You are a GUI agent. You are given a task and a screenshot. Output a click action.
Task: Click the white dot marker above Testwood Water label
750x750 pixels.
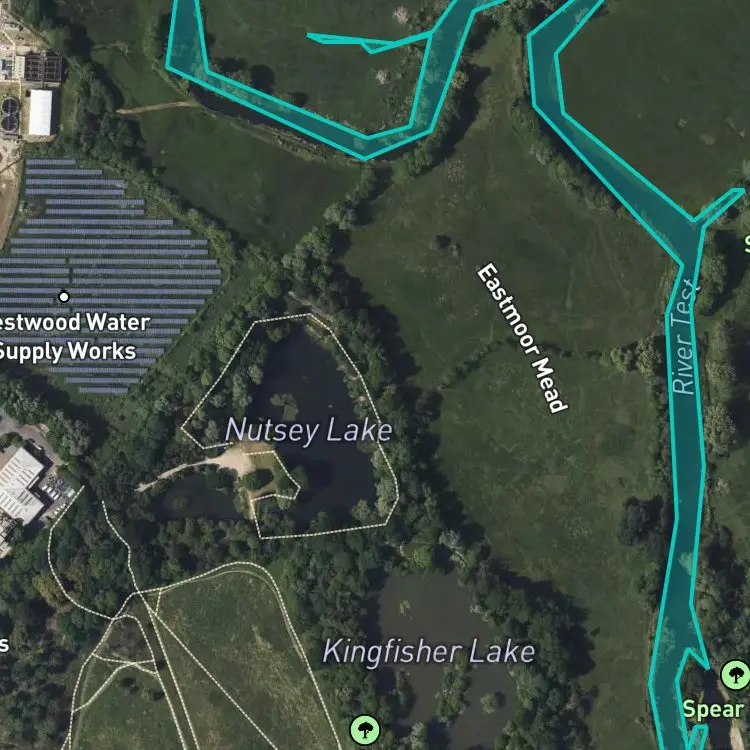(64, 297)
